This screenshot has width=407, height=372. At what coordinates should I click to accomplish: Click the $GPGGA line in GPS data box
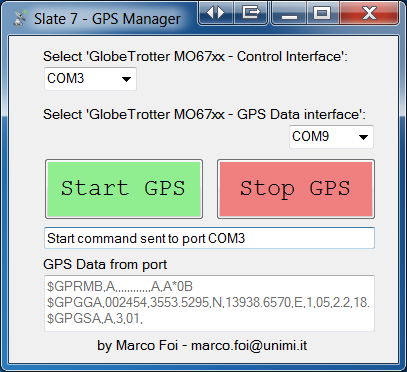(x=208, y=303)
